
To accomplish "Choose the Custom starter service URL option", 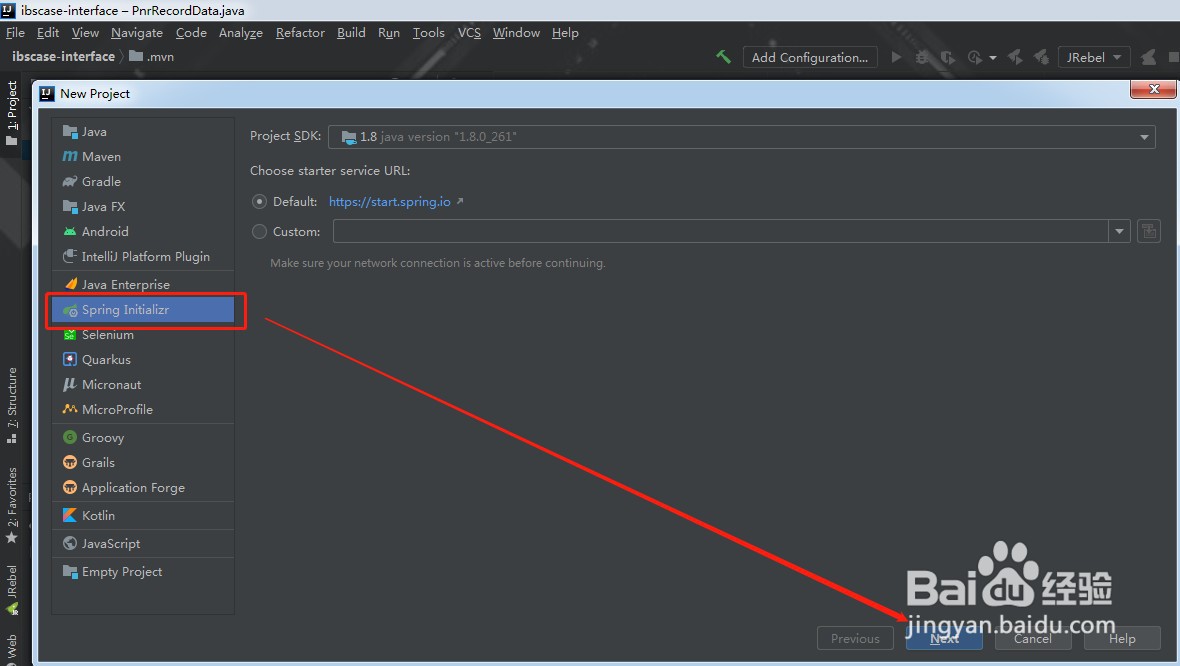I will [260, 232].
